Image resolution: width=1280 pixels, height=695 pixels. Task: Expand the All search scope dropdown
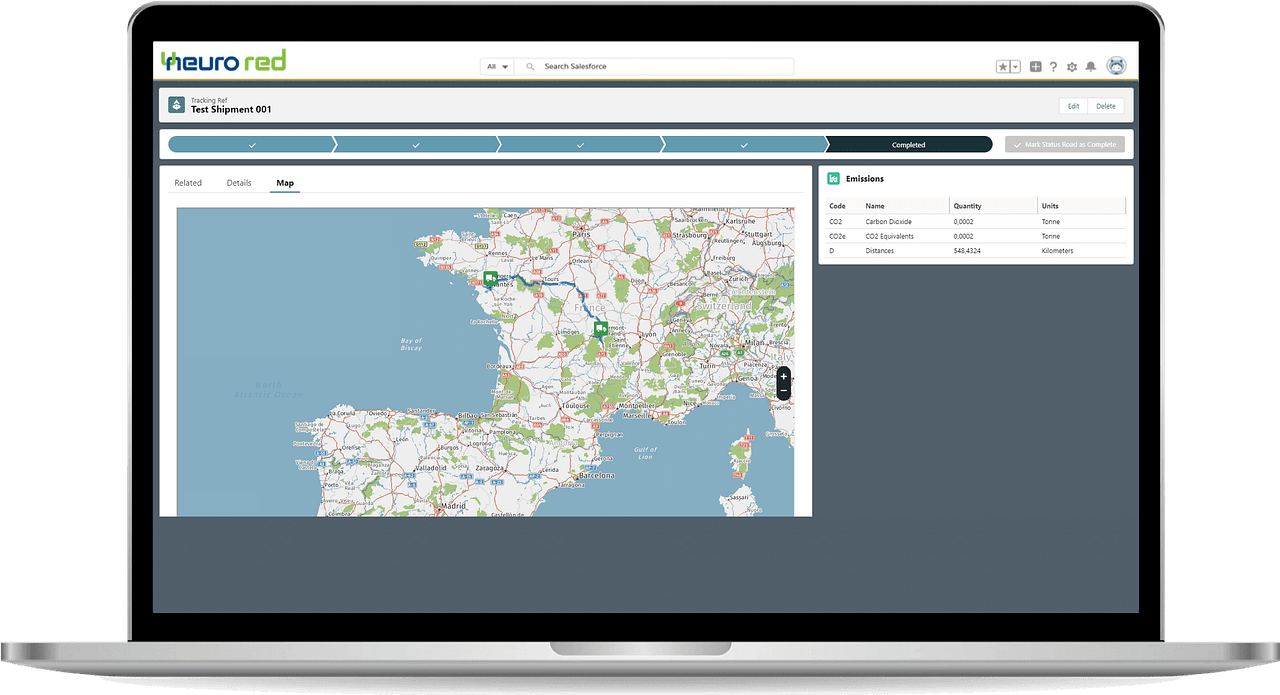497,67
